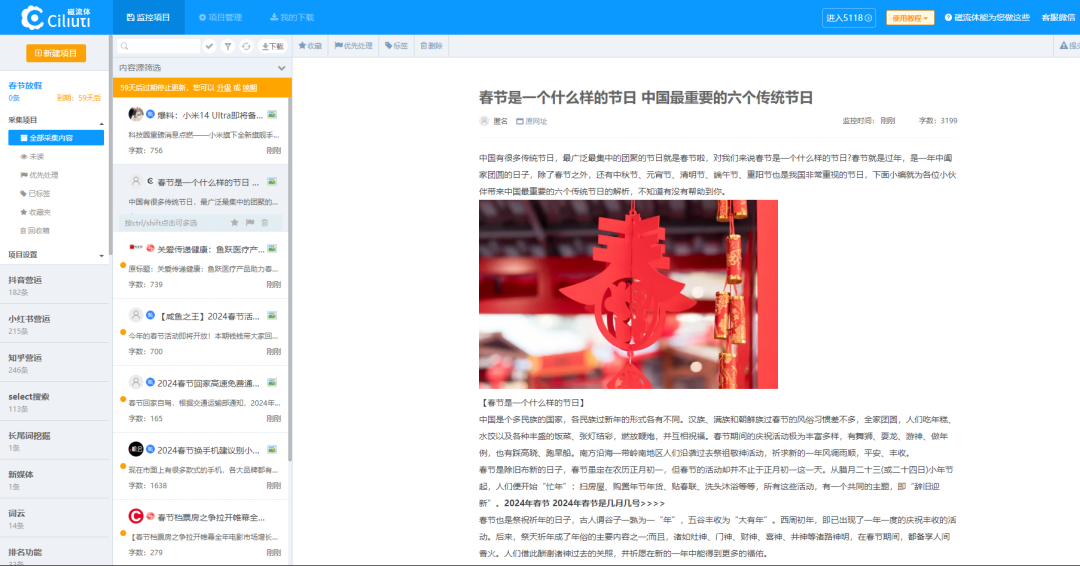Trash the selected 春节是一个什么样的节日 item
The image size is (1080, 566).
pyautogui.click(x=264, y=222)
